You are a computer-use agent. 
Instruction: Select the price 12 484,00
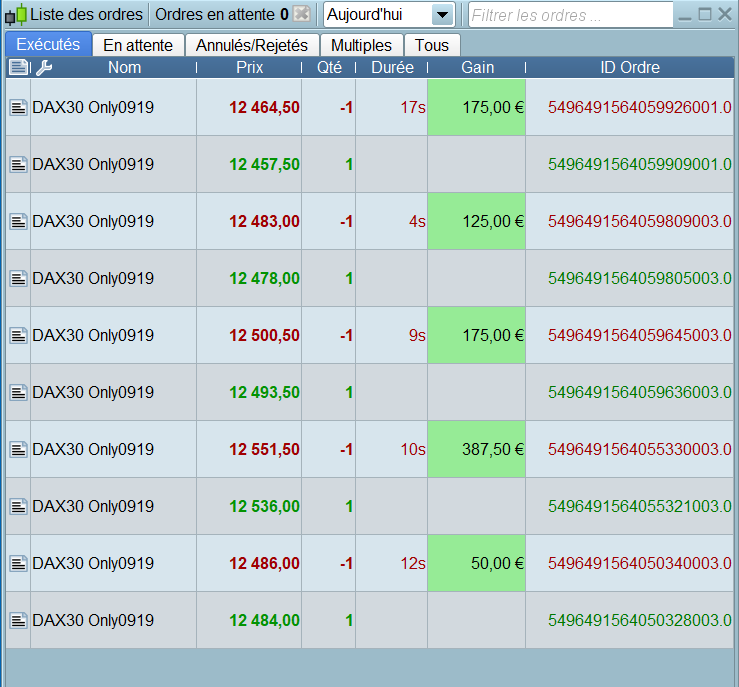click(x=264, y=621)
